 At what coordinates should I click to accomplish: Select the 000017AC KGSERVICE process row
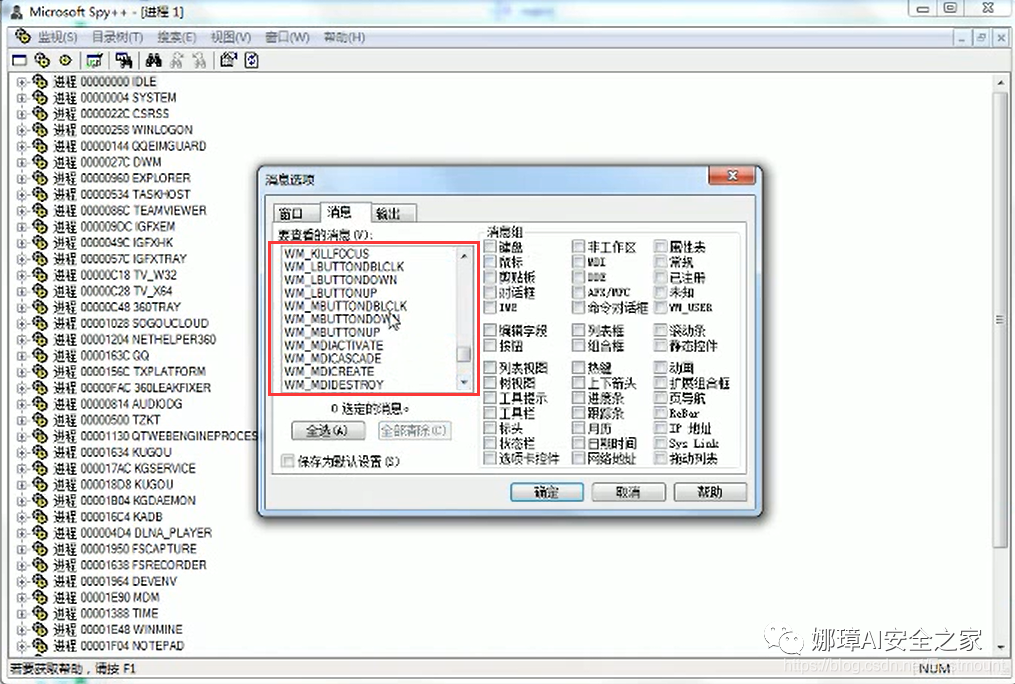124,469
